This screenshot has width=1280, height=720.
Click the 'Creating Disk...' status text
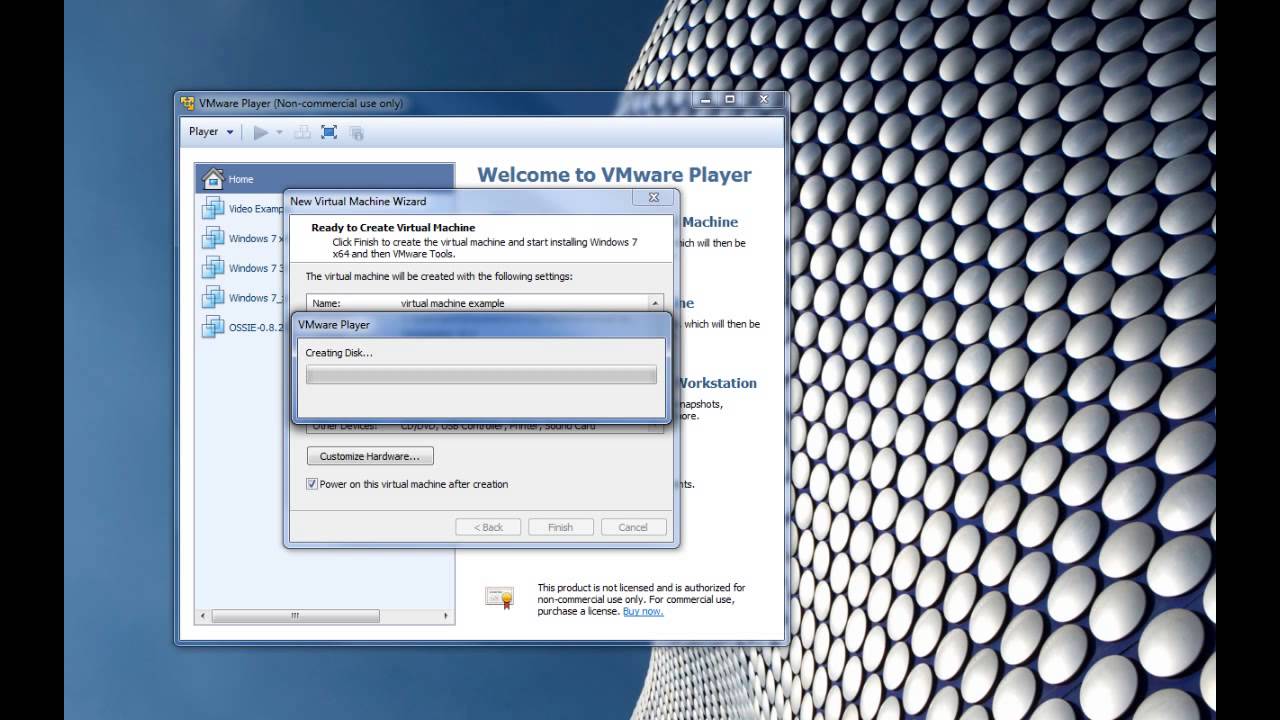(339, 353)
